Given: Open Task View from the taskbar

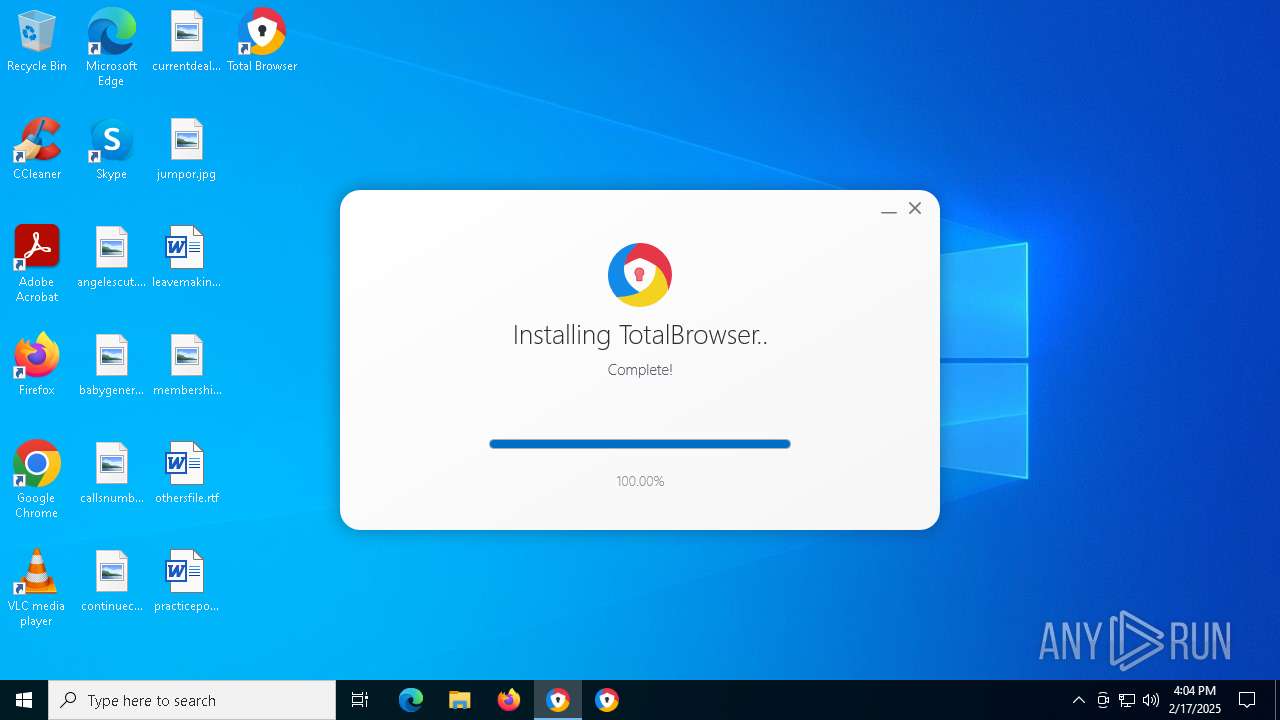Looking at the screenshot, I should tap(360, 700).
